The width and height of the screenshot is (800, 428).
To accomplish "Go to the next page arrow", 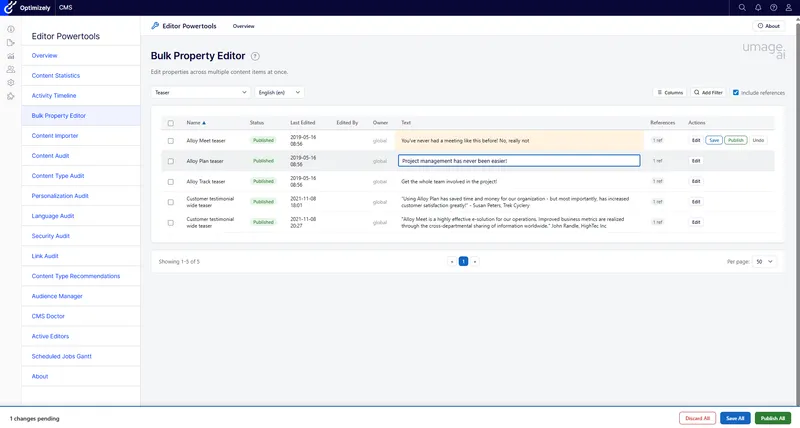I will point(475,262).
